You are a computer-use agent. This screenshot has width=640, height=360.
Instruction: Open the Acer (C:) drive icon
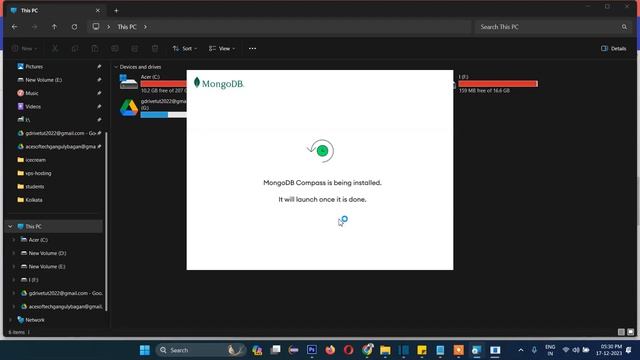pyautogui.click(x=129, y=82)
